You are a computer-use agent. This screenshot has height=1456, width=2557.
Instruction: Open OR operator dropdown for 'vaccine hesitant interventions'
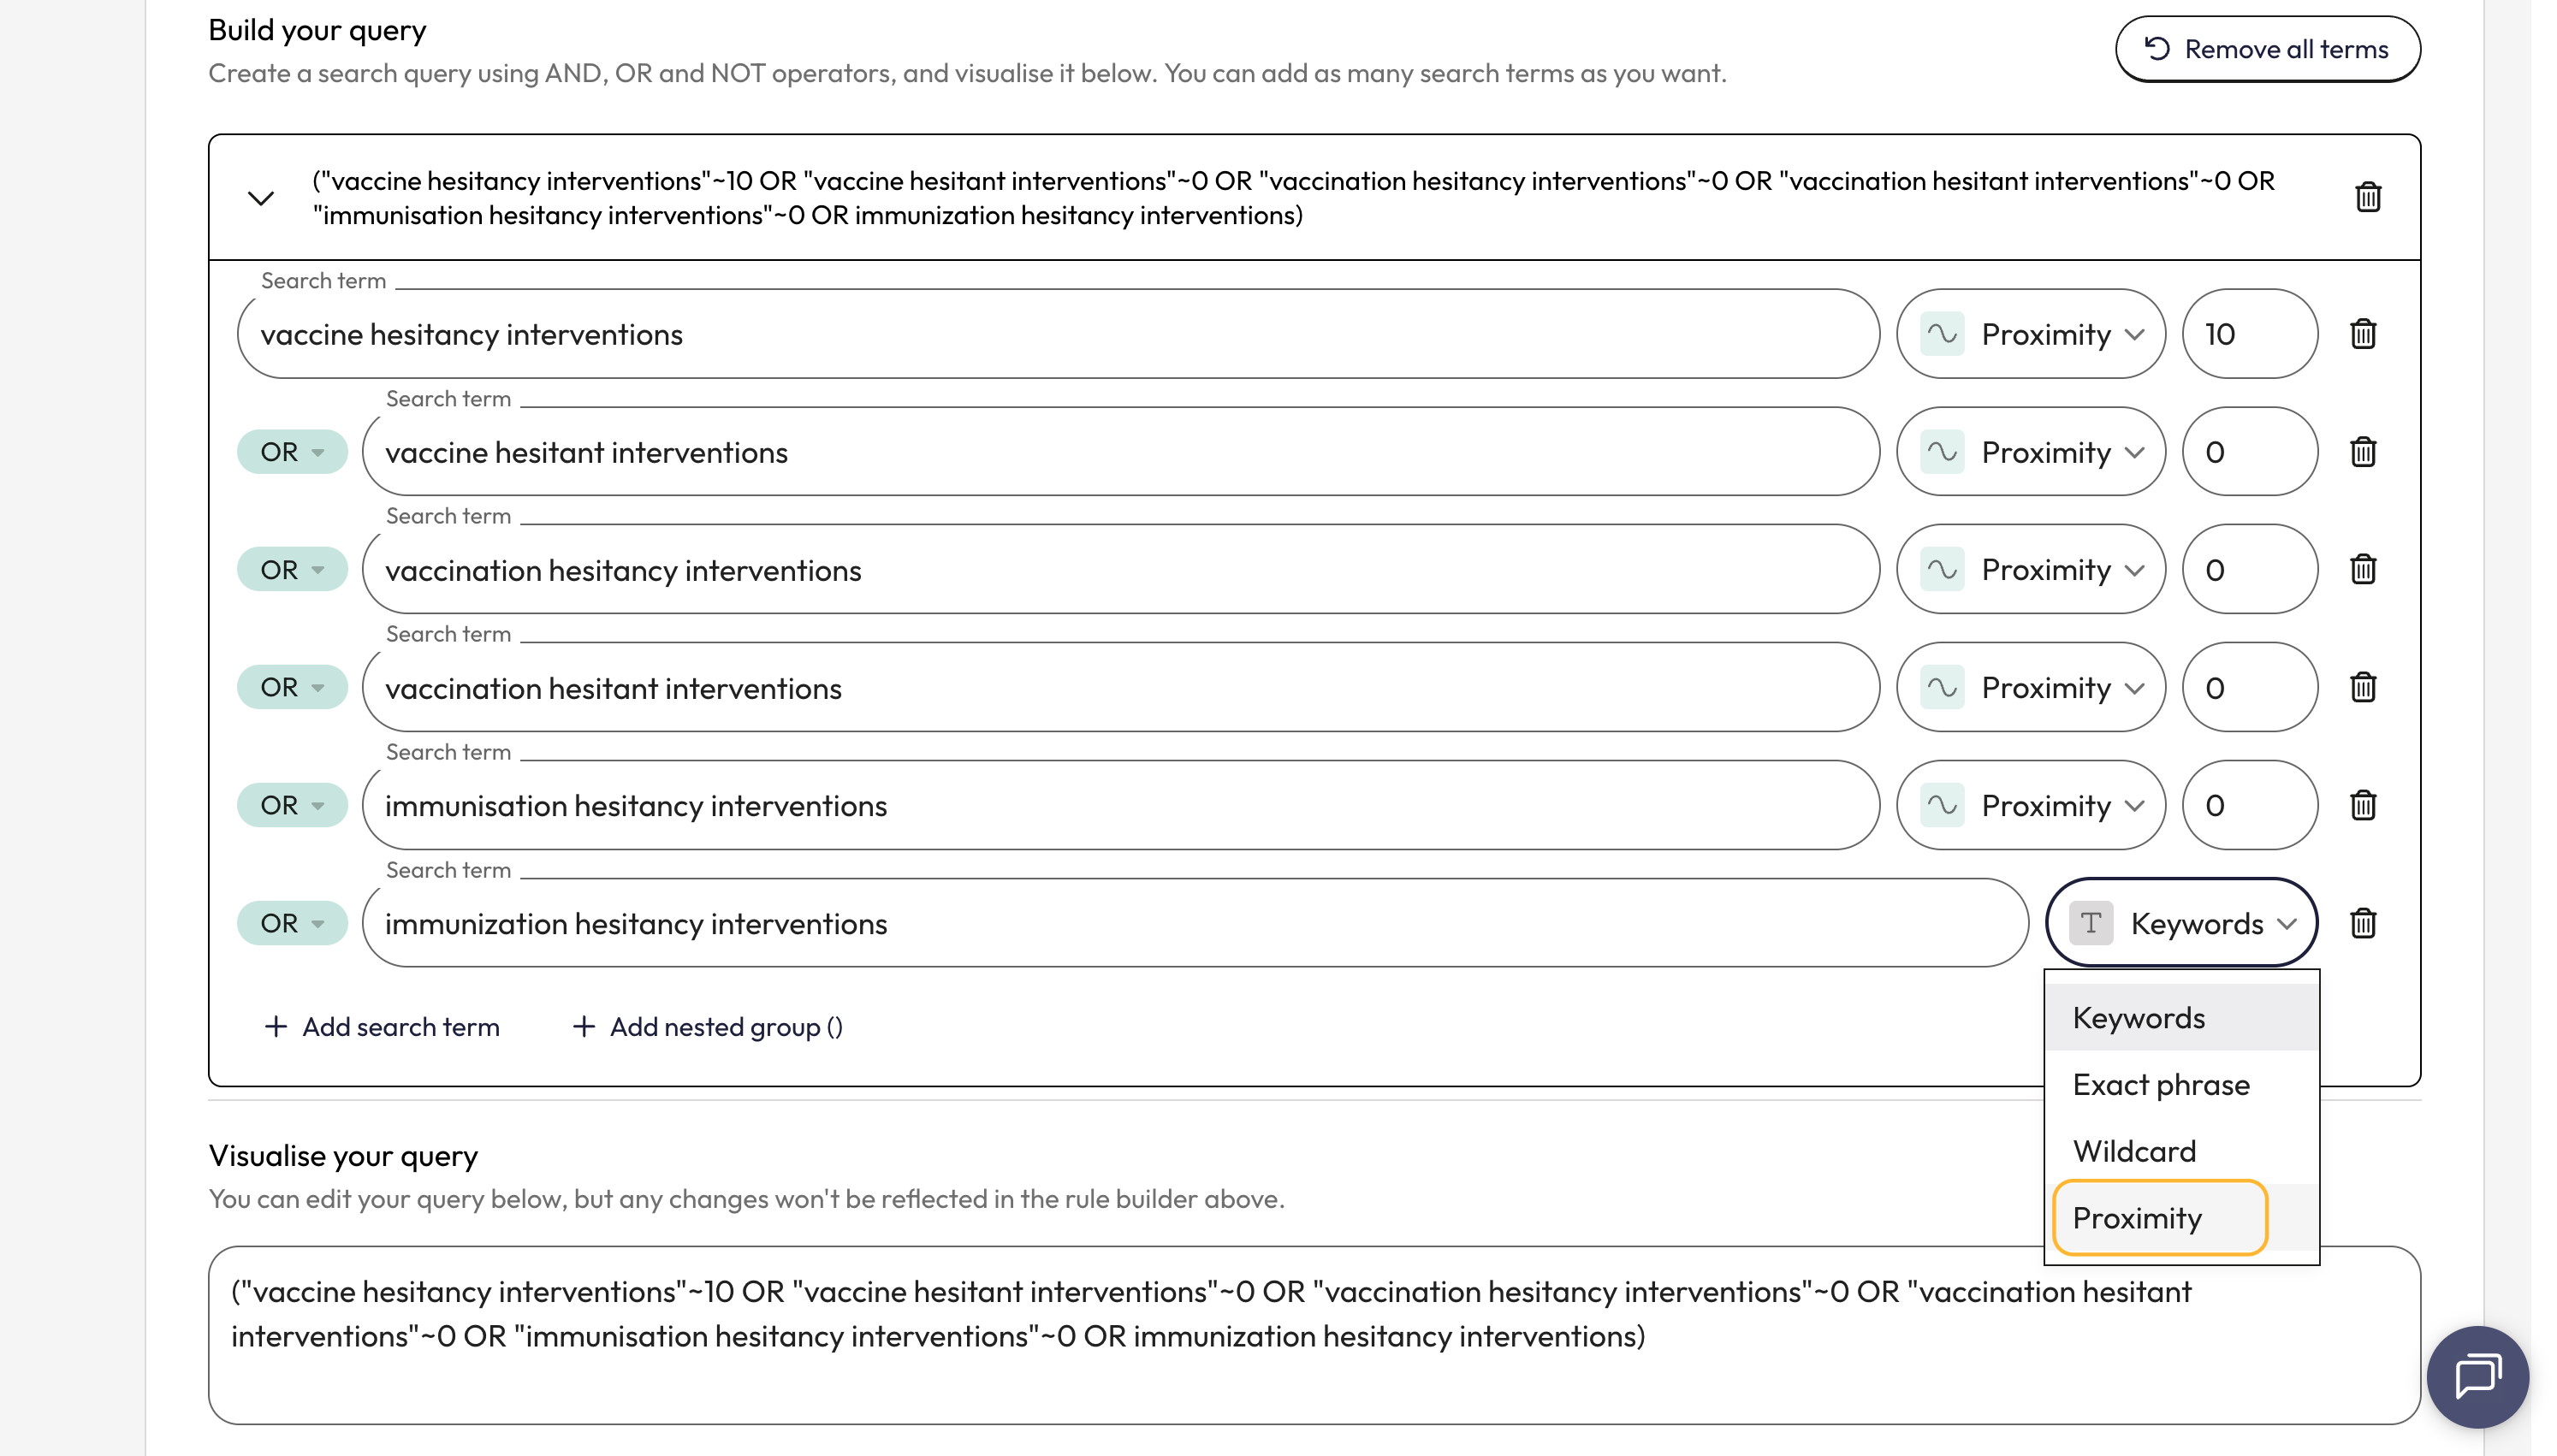(x=292, y=452)
